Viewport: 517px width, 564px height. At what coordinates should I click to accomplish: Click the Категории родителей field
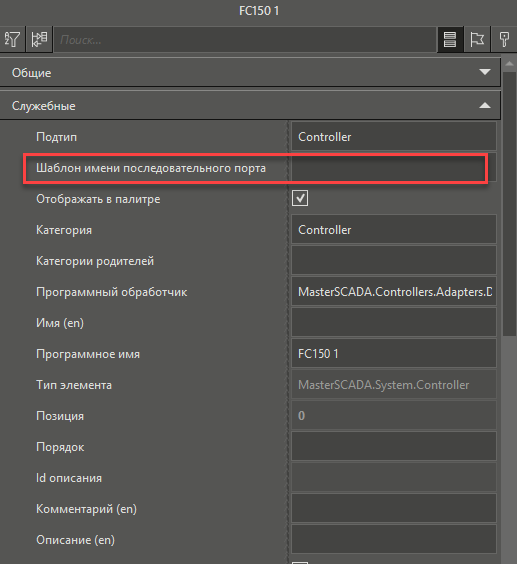[394, 260]
